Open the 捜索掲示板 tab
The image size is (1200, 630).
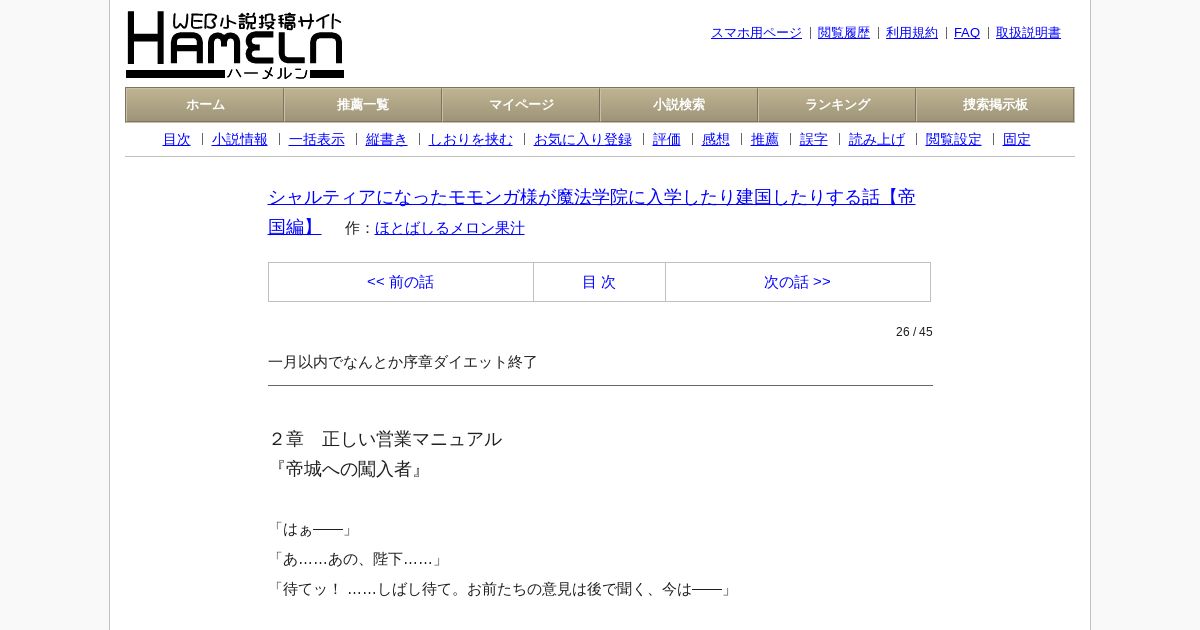click(x=995, y=105)
